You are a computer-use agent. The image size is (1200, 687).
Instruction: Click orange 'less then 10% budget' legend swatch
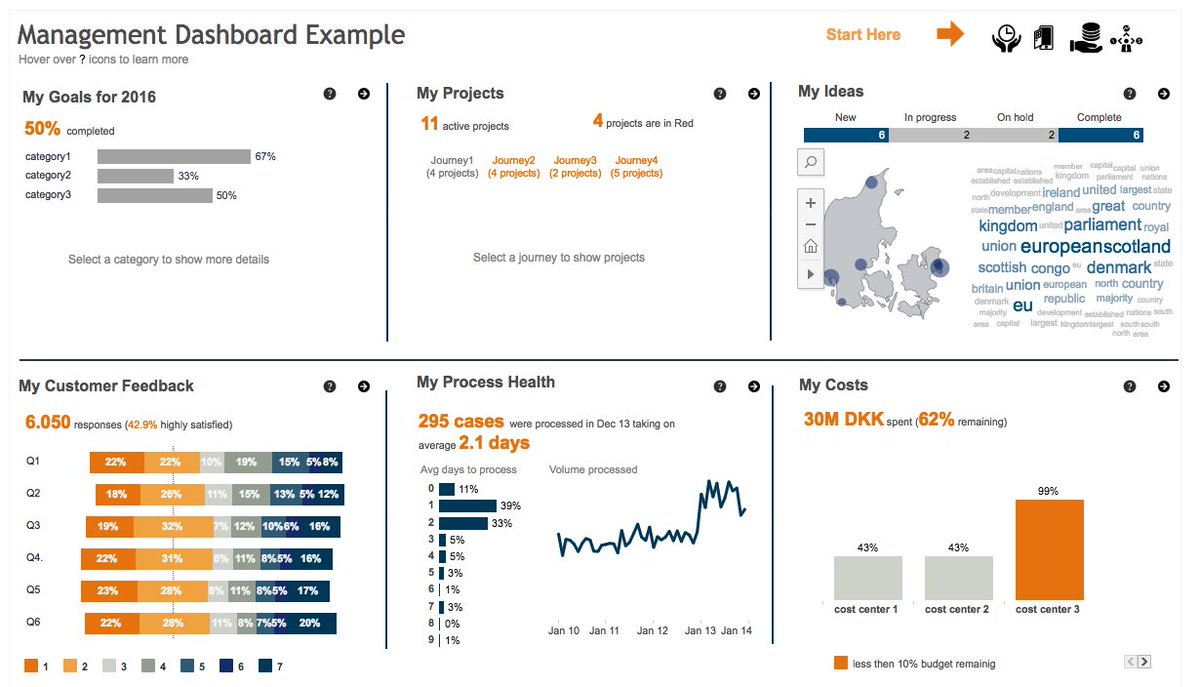pyautogui.click(x=840, y=663)
